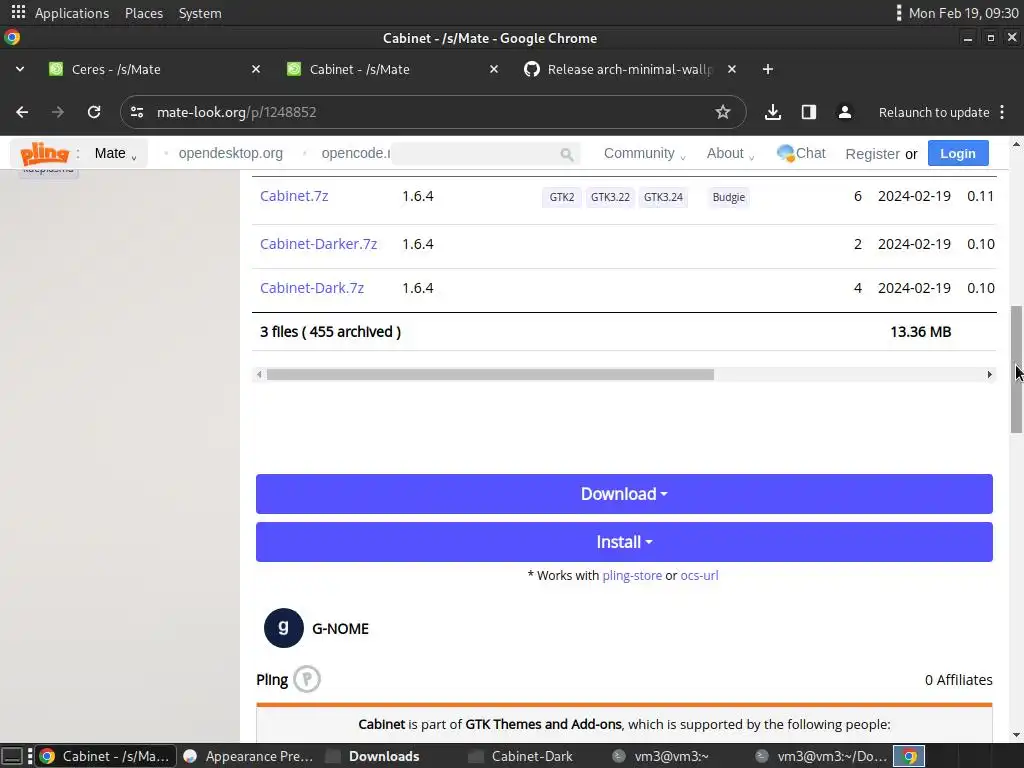The height and width of the screenshot is (768, 1024).
Task: Open the Places menu
Action: [x=144, y=13]
